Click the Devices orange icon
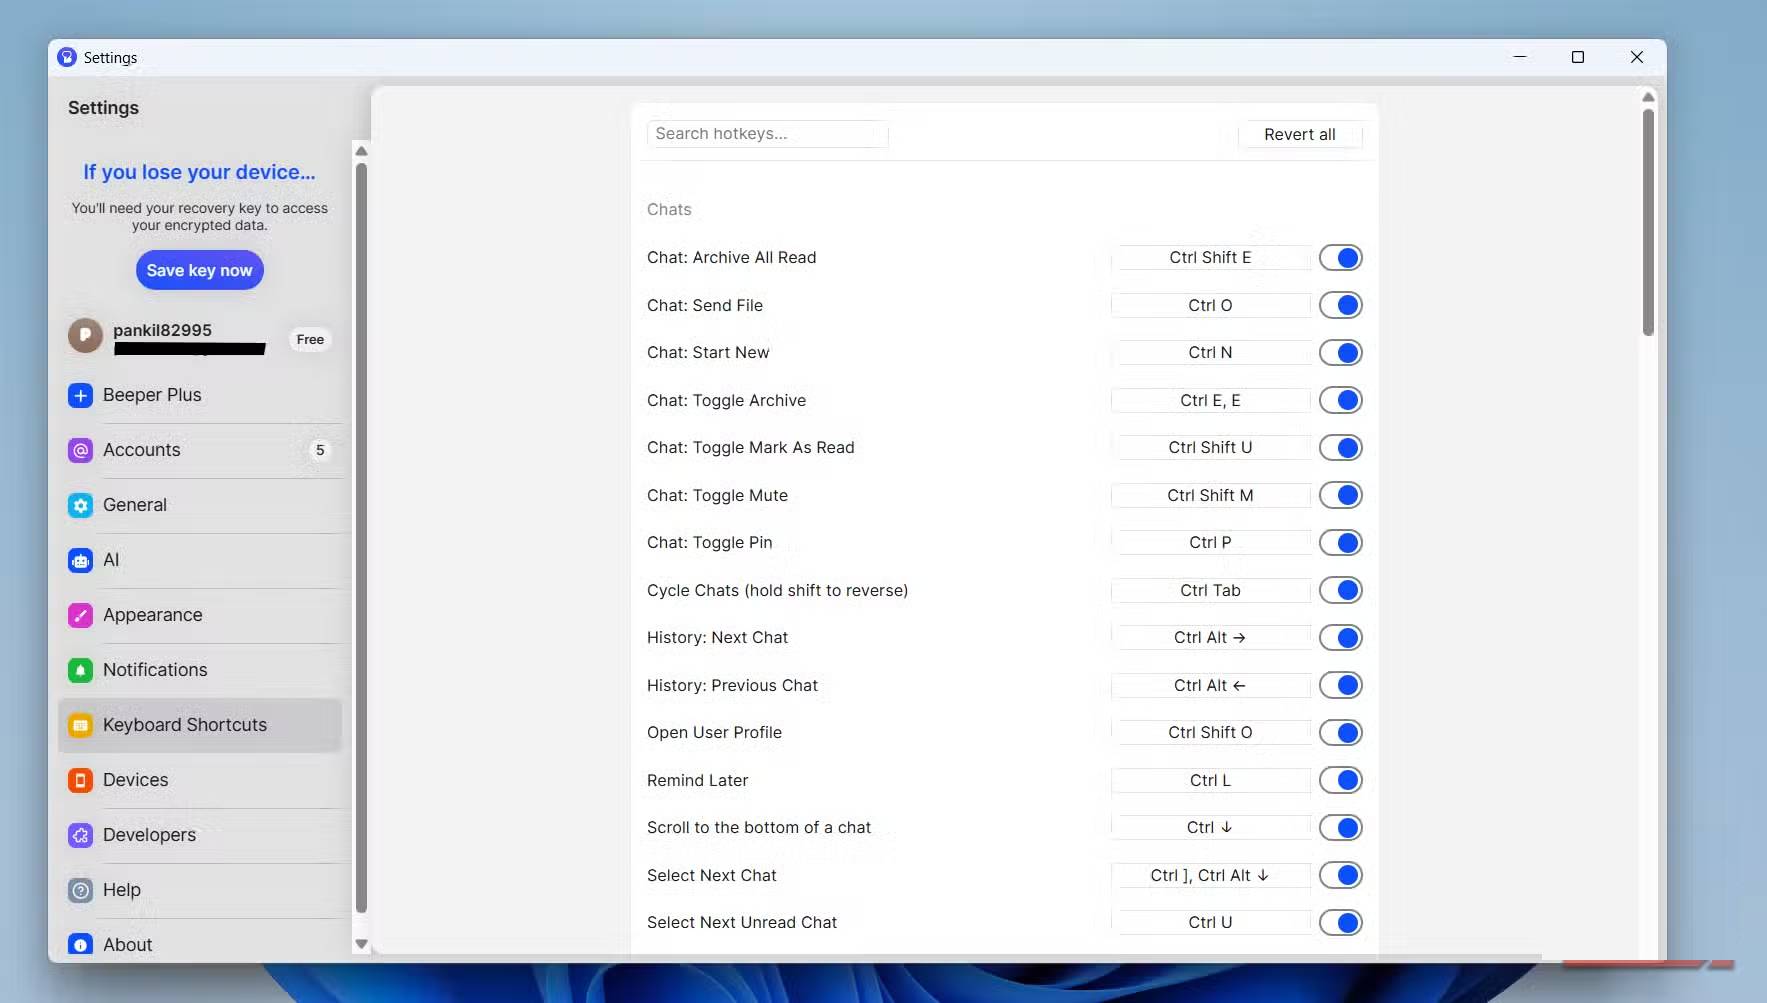This screenshot has width=1767, height=1003. pyautogui.click(x=80, y=780)
